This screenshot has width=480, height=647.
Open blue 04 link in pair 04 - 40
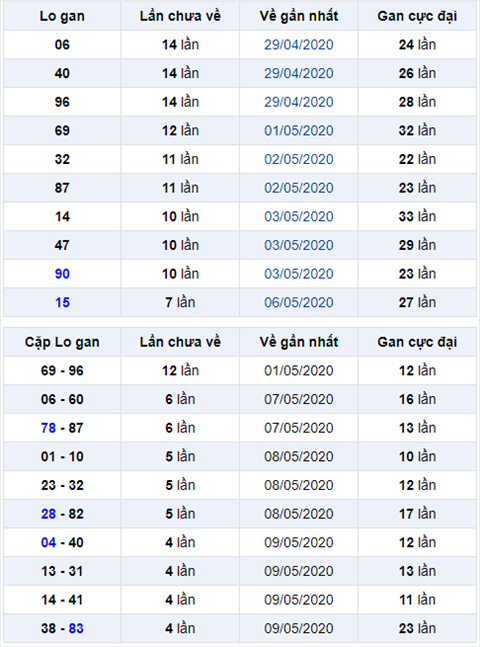tap(48, 543)
